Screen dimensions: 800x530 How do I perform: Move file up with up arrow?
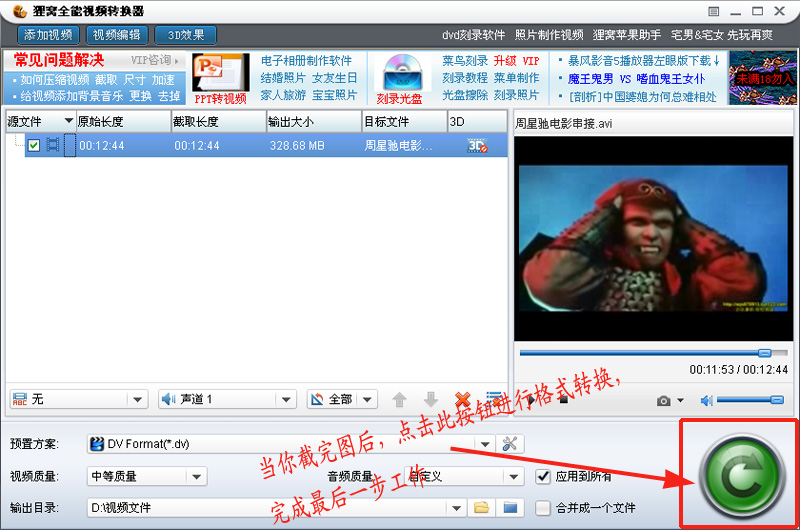pyautogui.click(x=399, y=399)
